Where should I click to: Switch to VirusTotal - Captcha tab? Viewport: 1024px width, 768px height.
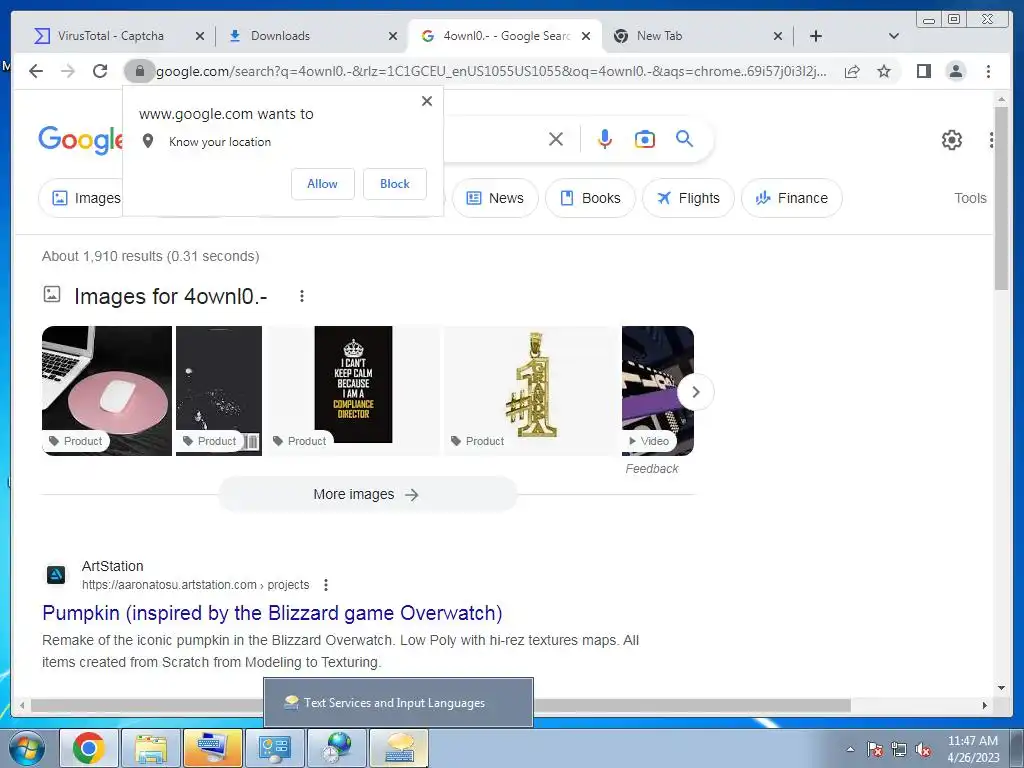[111, 36]
